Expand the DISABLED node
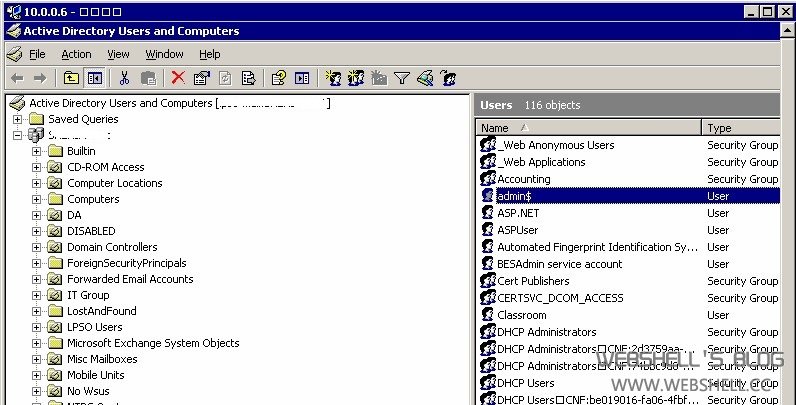The width and height of the screenshot is (796, 405). [36, 231]
